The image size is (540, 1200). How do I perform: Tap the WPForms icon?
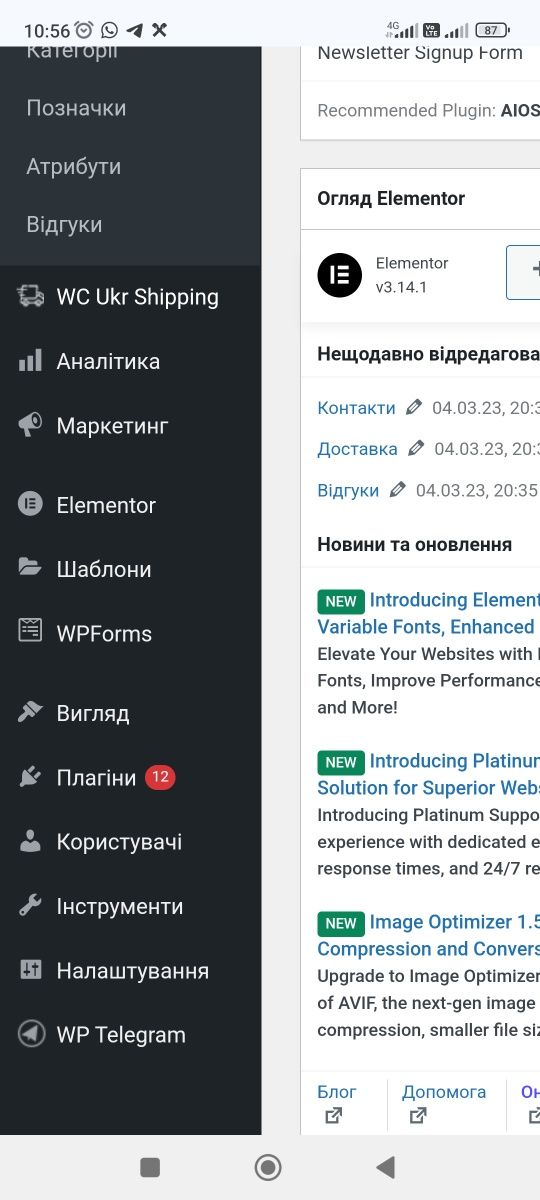[31, 632]
